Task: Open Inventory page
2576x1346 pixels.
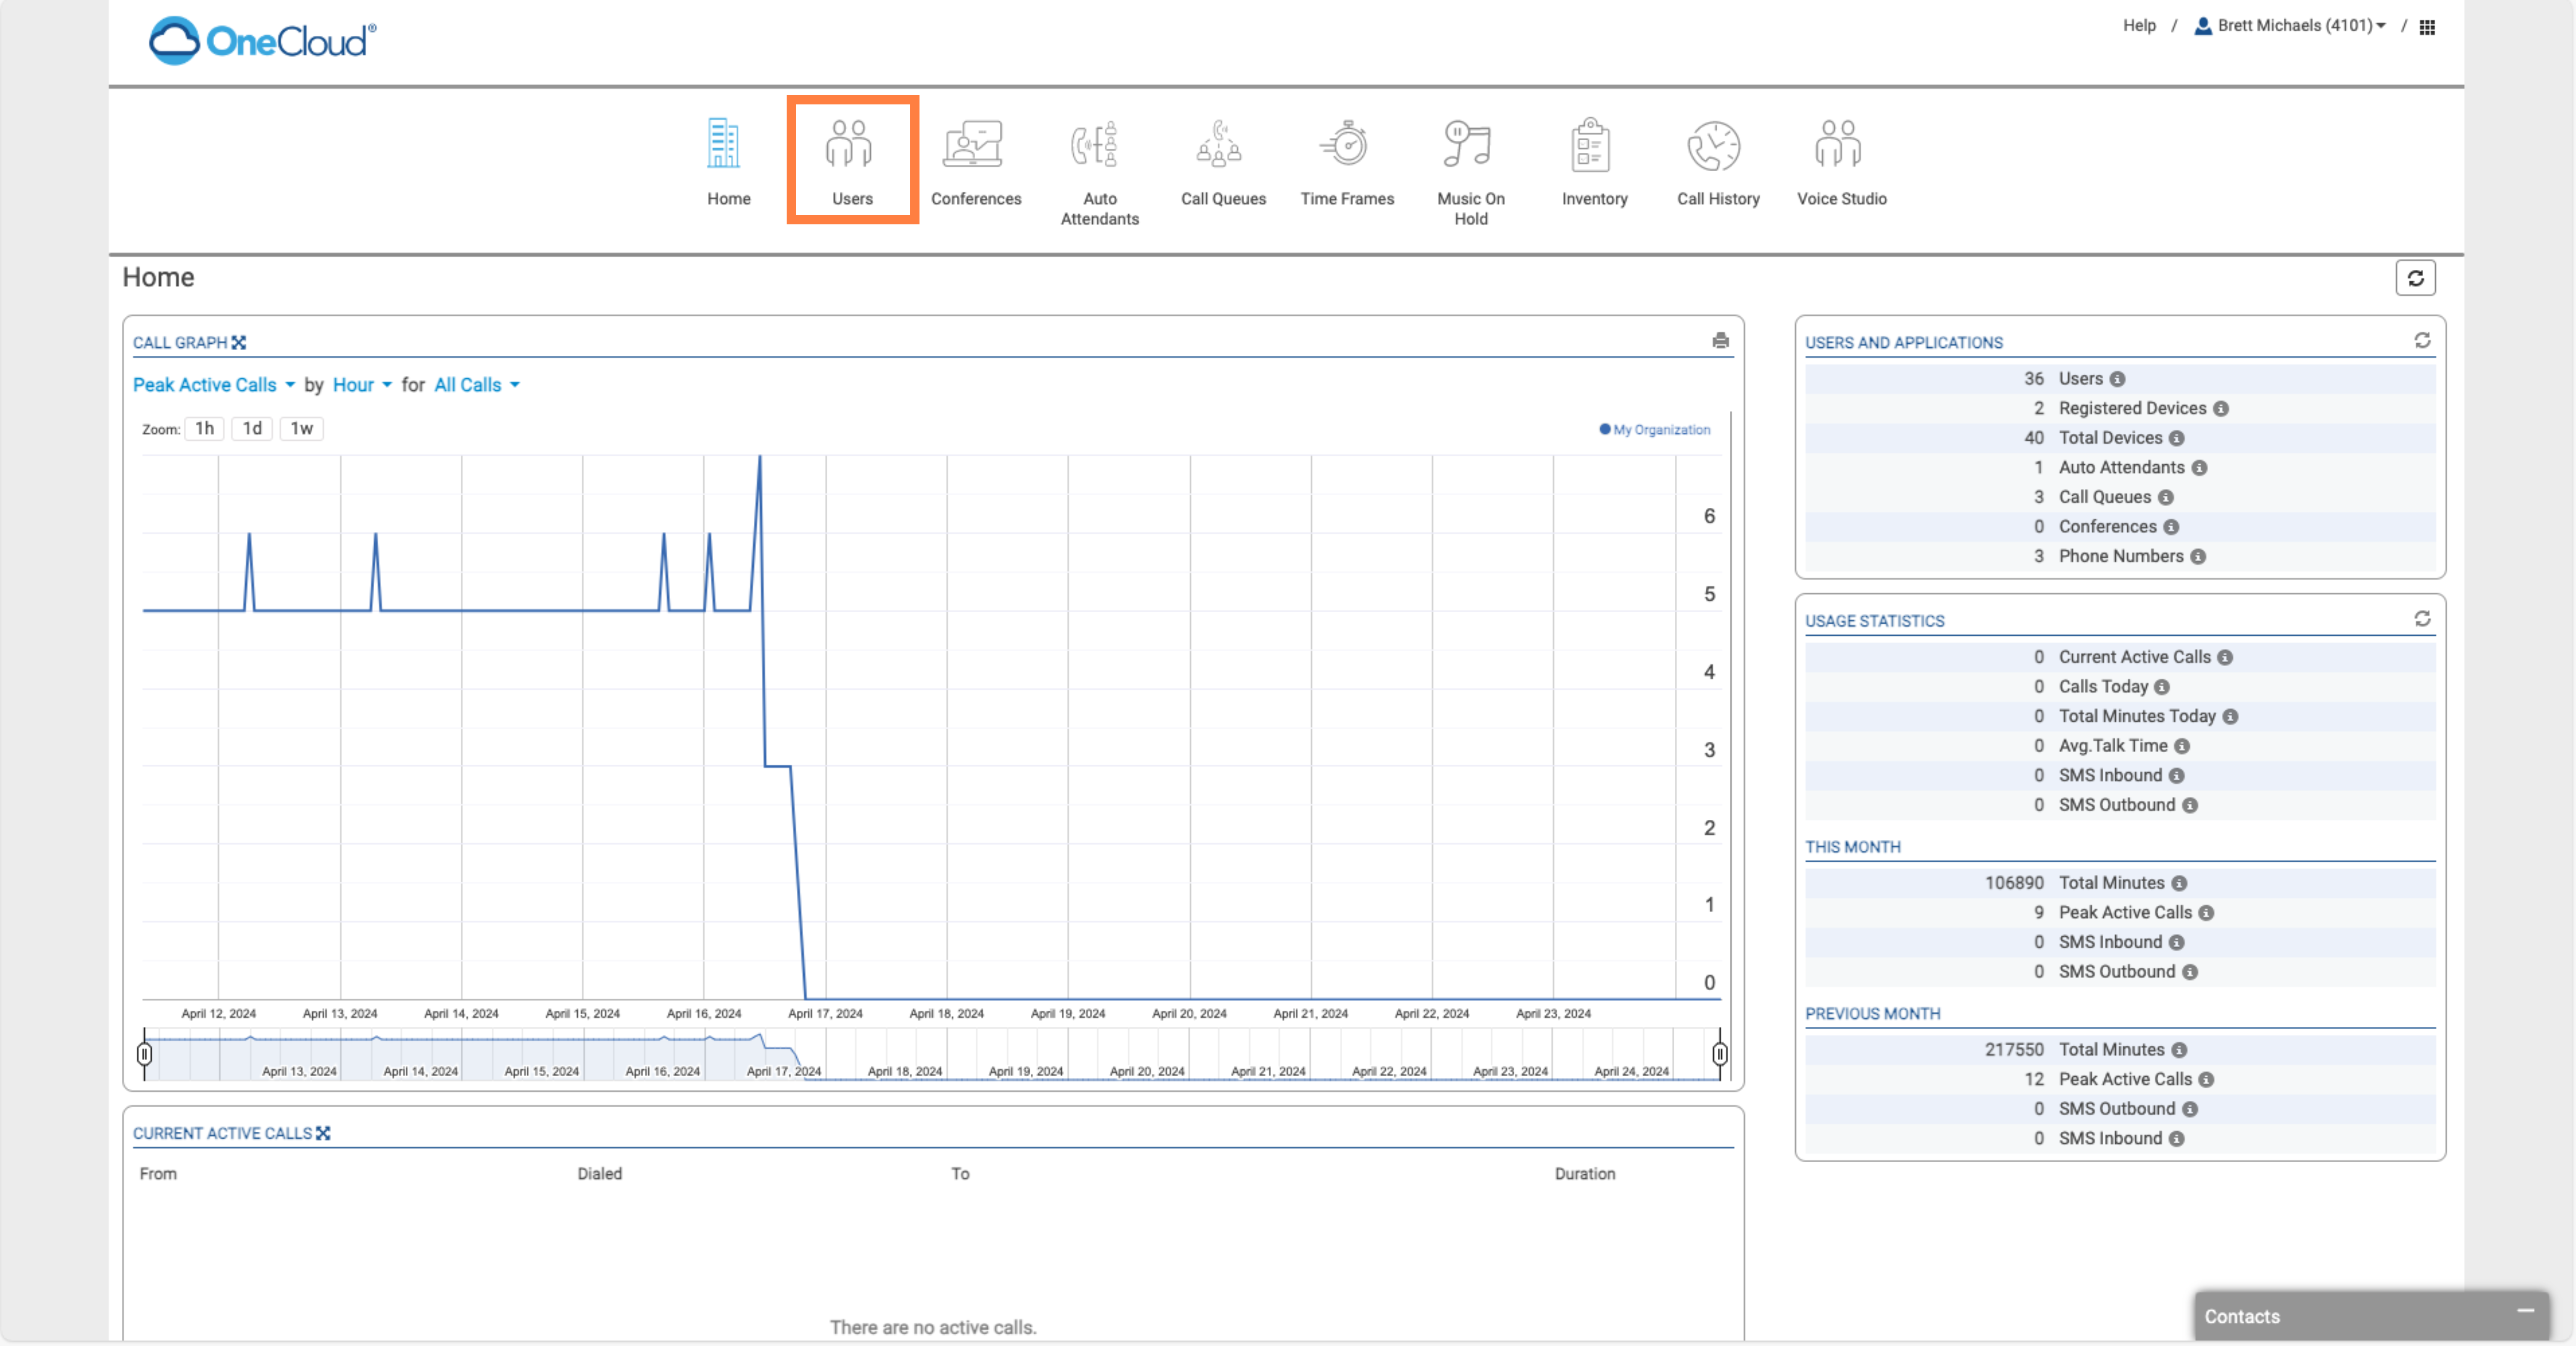Action: pyautogui.click(x=1594, y=161)
